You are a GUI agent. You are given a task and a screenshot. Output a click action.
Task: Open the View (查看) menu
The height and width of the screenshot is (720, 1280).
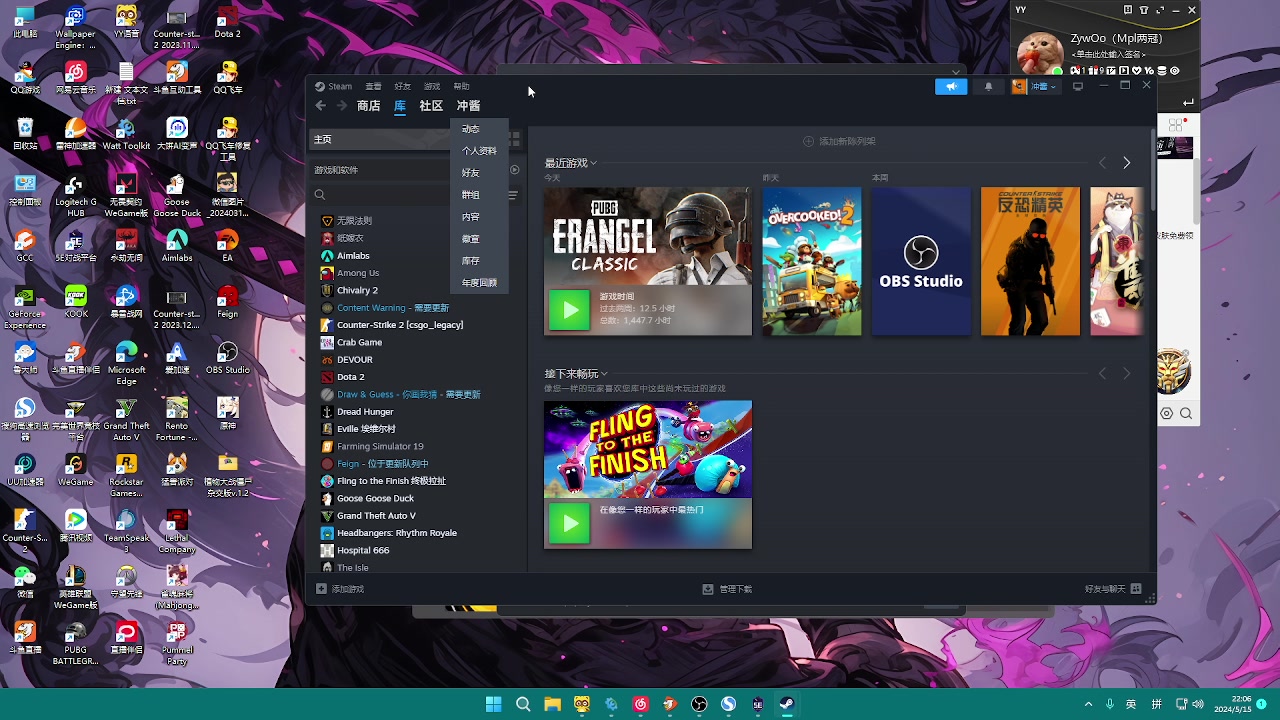pyautogui.click(x=373, y=87)
